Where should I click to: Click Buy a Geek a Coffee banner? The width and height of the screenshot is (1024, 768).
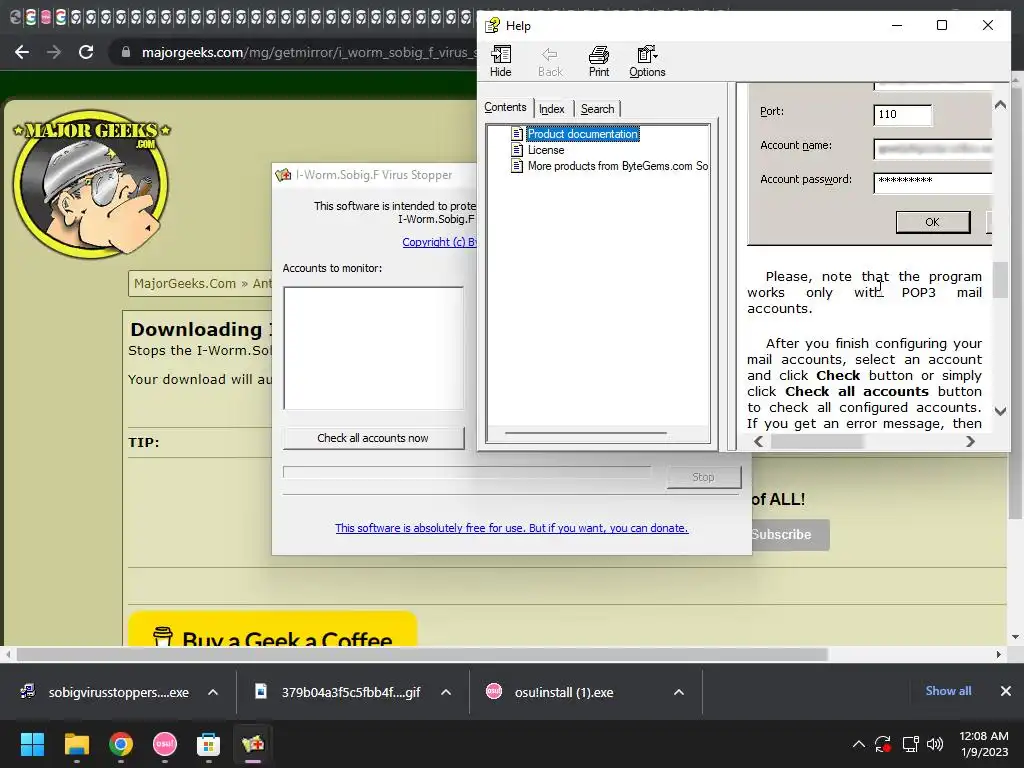click(x=272, y=630)
